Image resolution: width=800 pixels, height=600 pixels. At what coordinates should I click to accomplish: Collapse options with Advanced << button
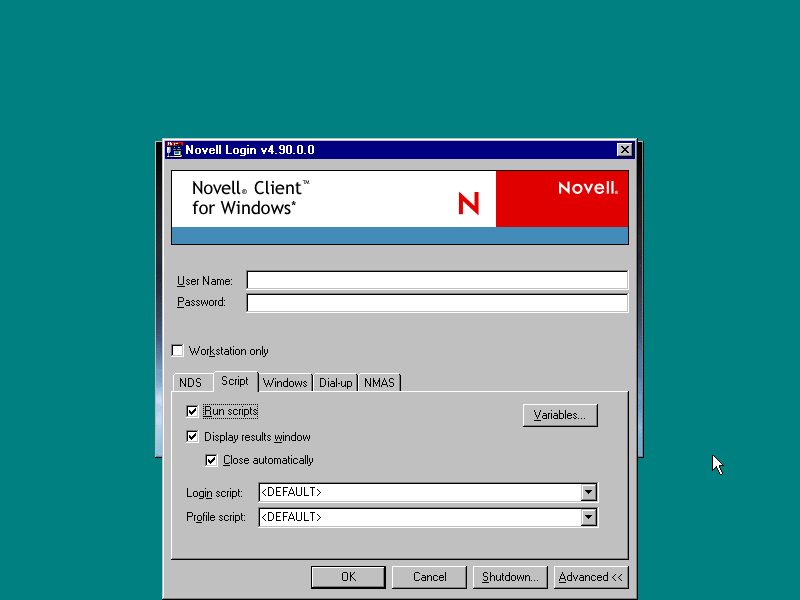point(591,577)
